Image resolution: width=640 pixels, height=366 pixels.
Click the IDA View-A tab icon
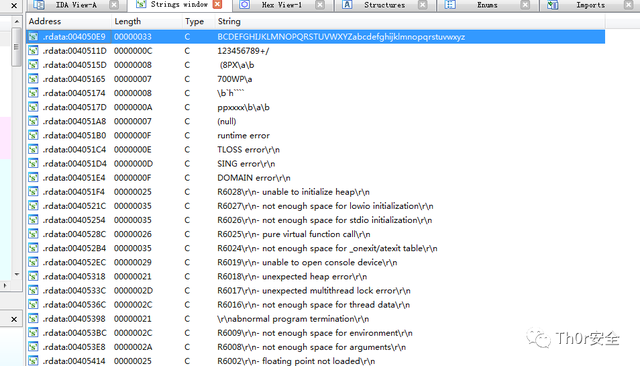point(39,4)
